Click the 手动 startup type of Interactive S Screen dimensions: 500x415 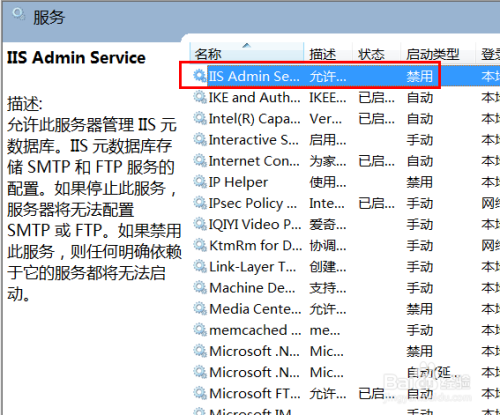pos(419,140)
